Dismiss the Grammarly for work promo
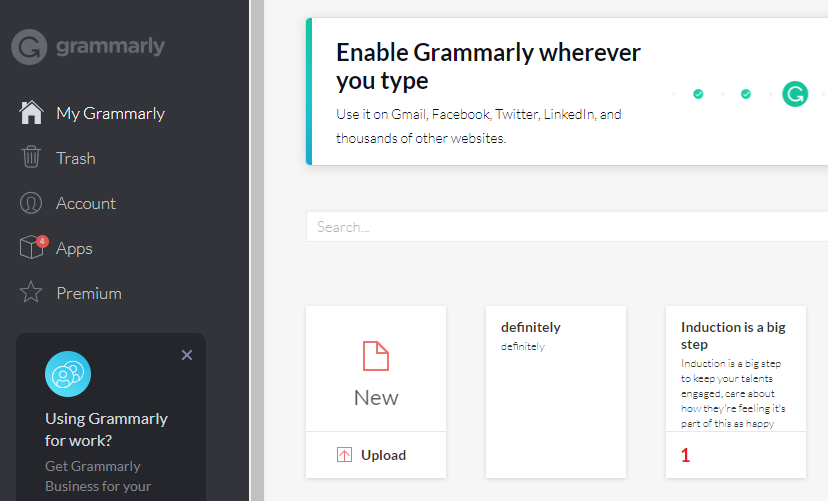 (187, 355)
